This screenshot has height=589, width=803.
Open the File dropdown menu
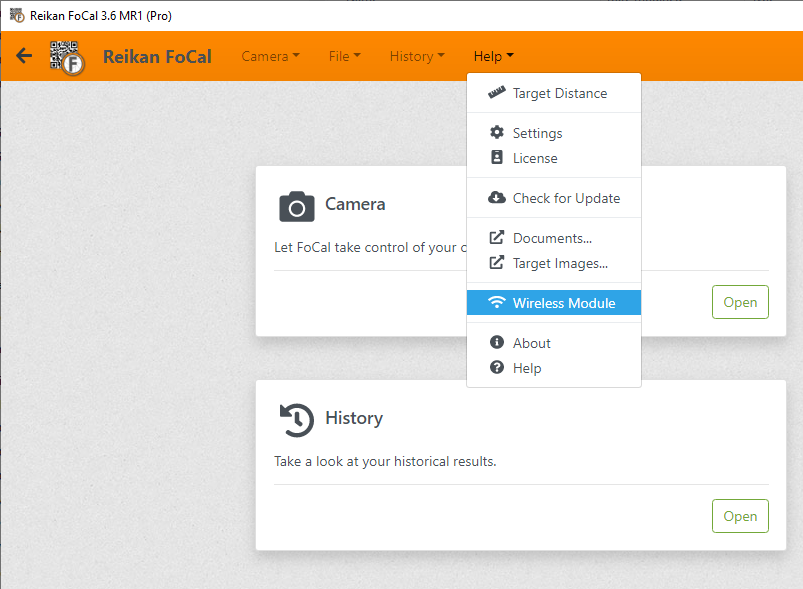coord(344,57)
